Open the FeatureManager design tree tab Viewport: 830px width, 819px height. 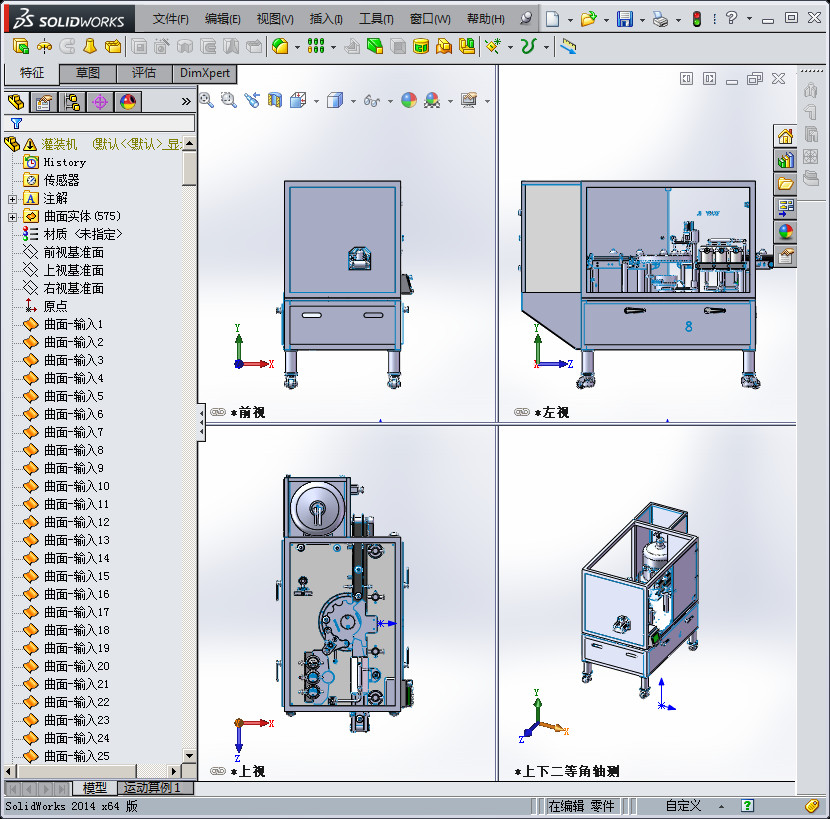[x=16, y=102]
